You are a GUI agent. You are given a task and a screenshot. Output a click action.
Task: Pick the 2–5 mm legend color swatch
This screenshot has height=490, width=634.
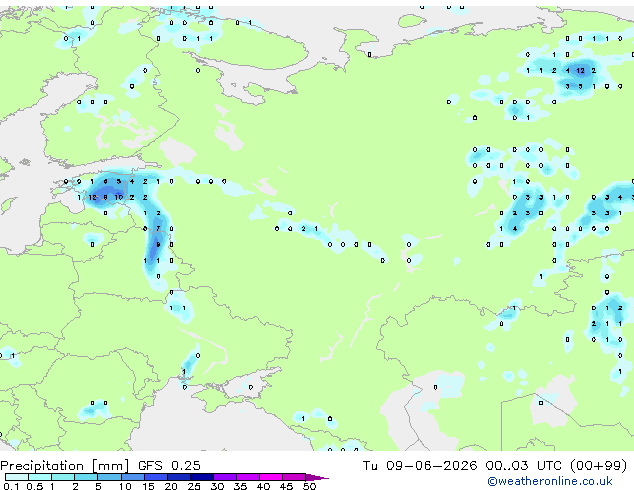coord(86,477)
